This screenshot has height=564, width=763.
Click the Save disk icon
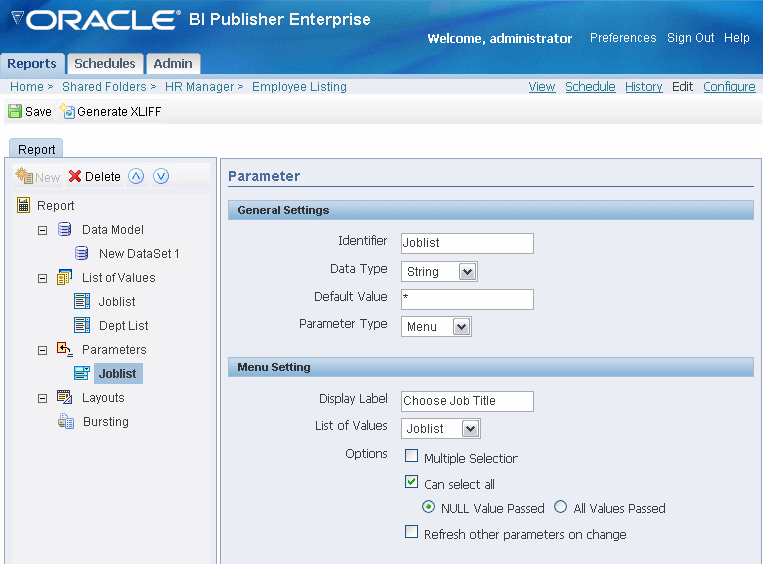coord(15,111)
